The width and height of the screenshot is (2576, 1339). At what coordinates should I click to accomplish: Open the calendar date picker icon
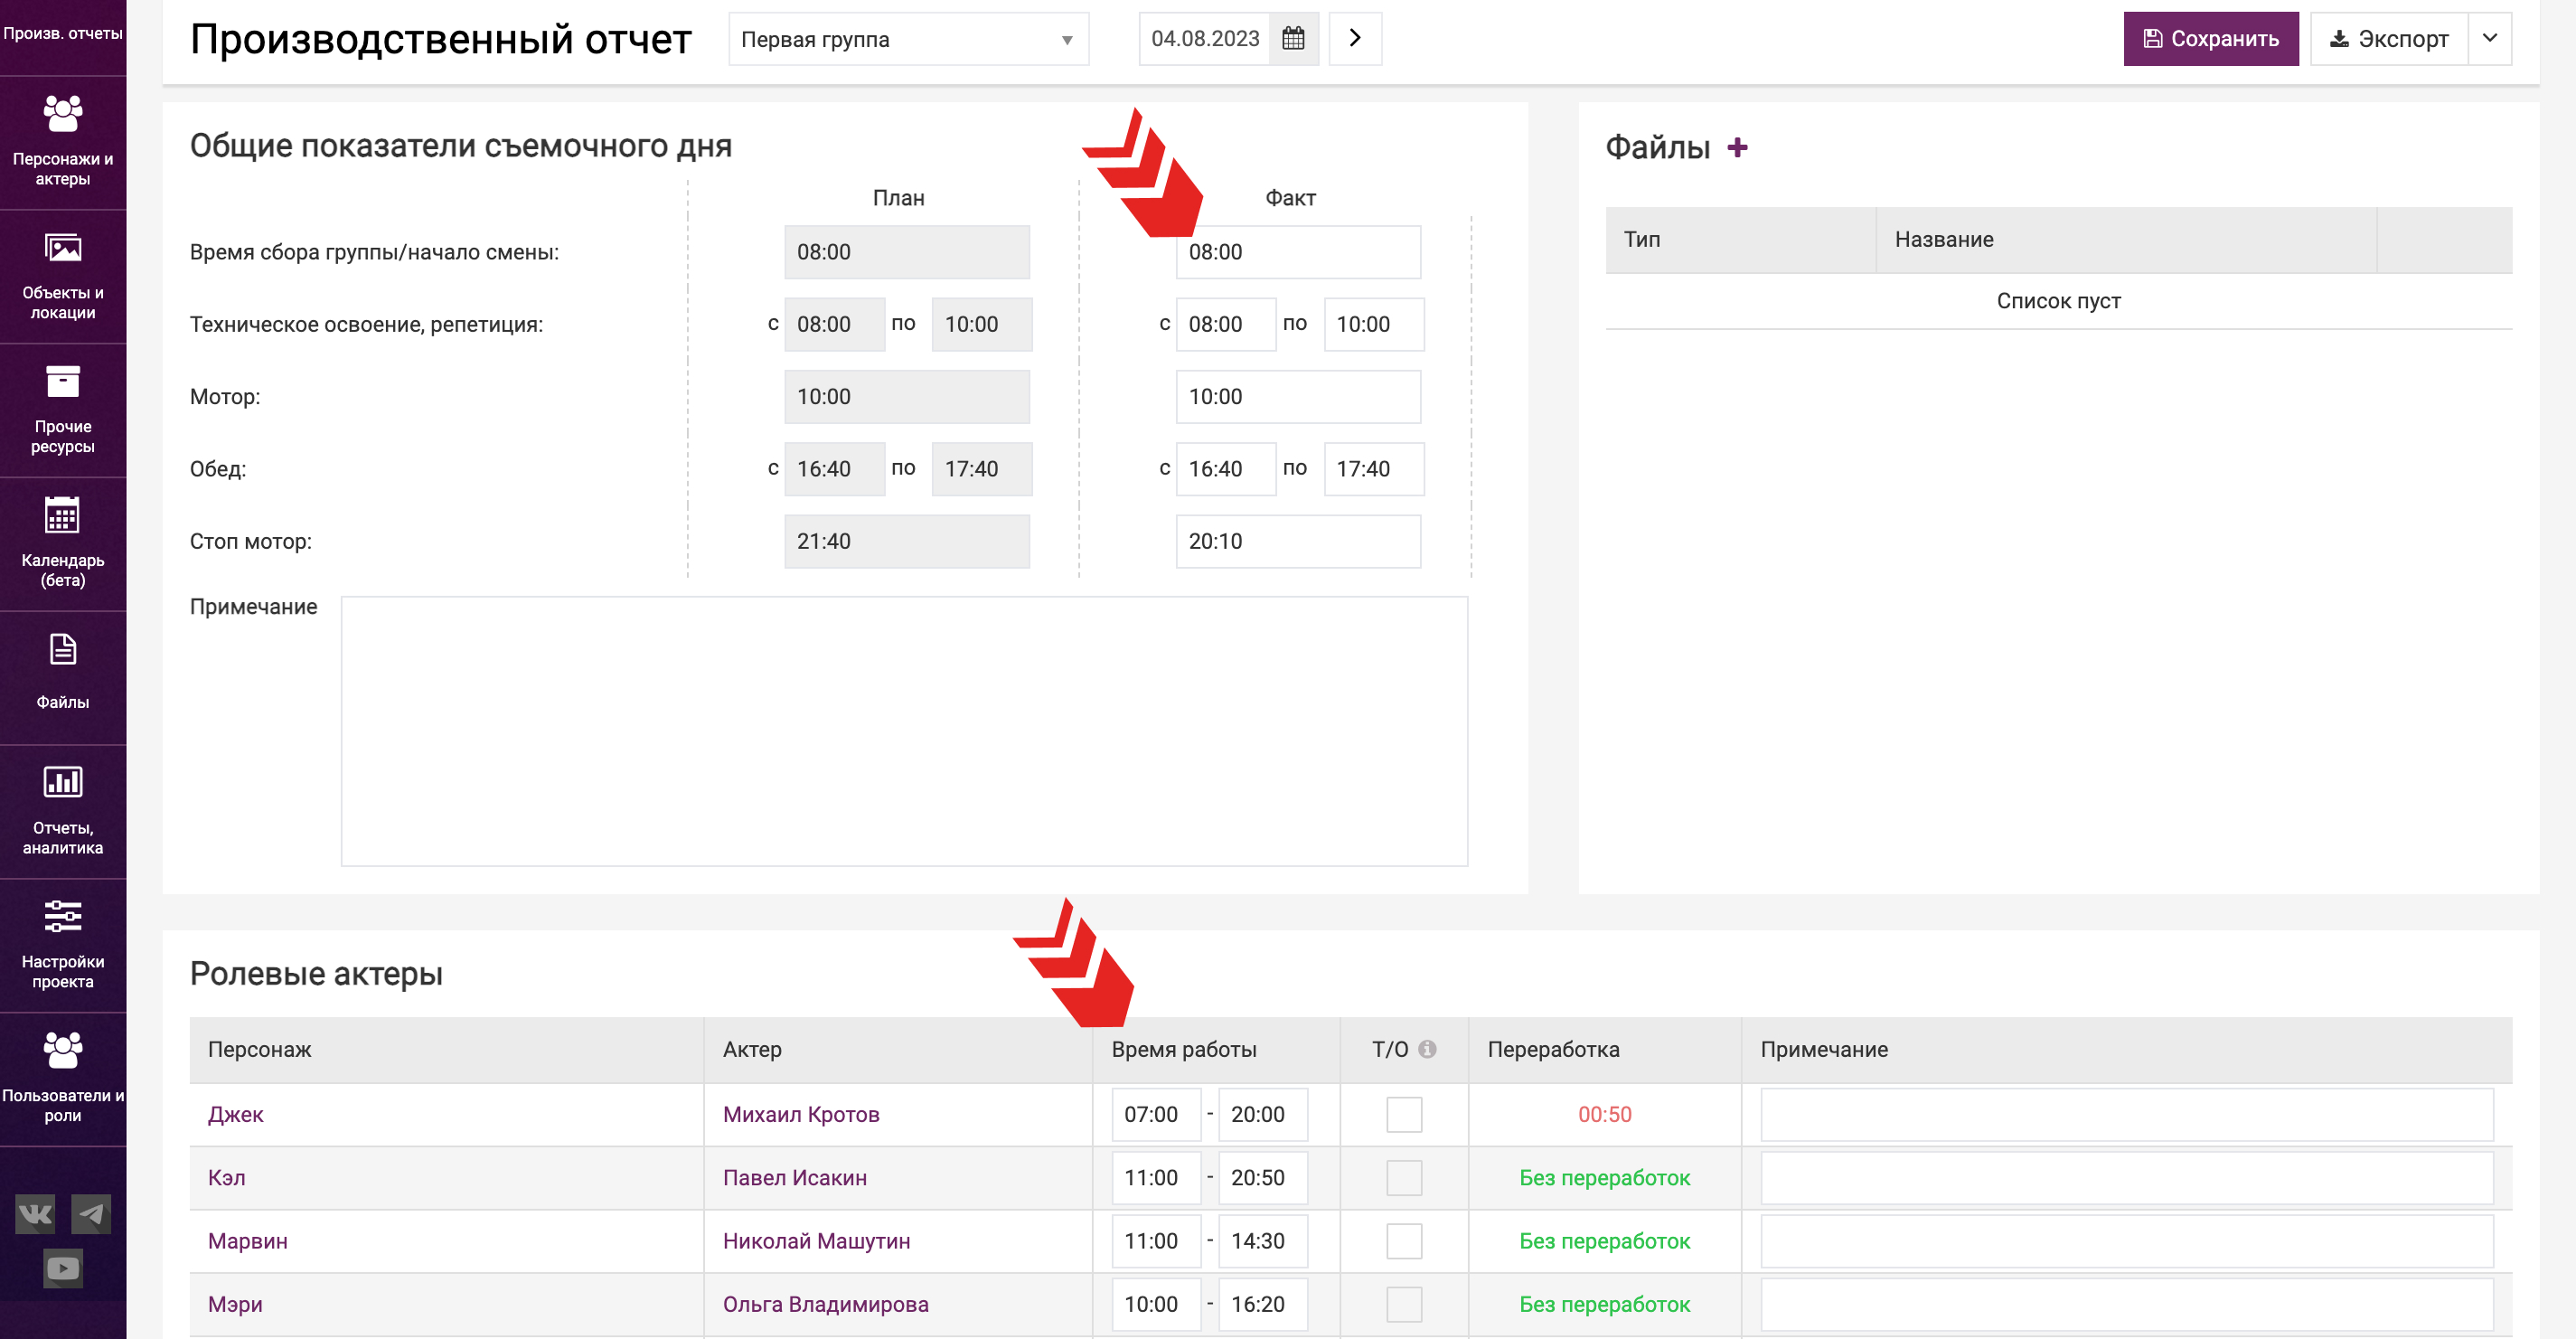tap(1293, 39)
